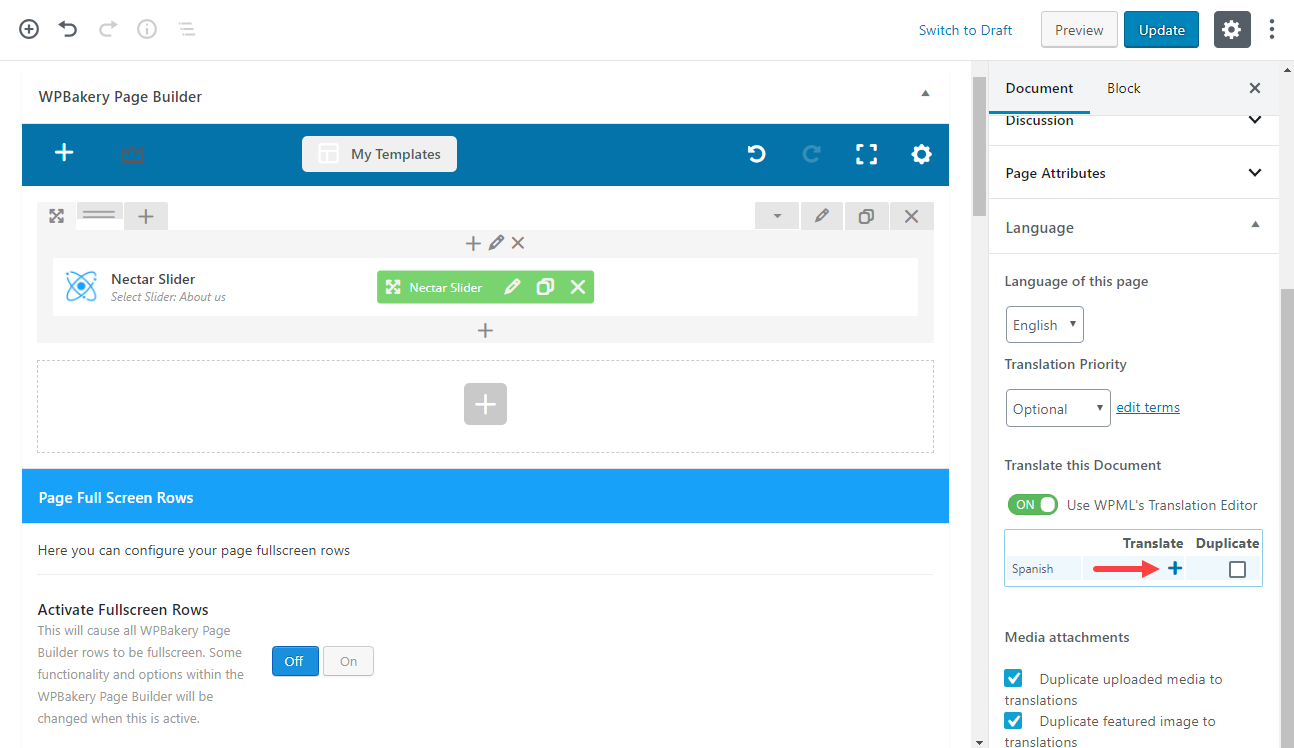Click the Nectar Slider atom icon
Screen dimensions: 1294x748
coord(81,287)
